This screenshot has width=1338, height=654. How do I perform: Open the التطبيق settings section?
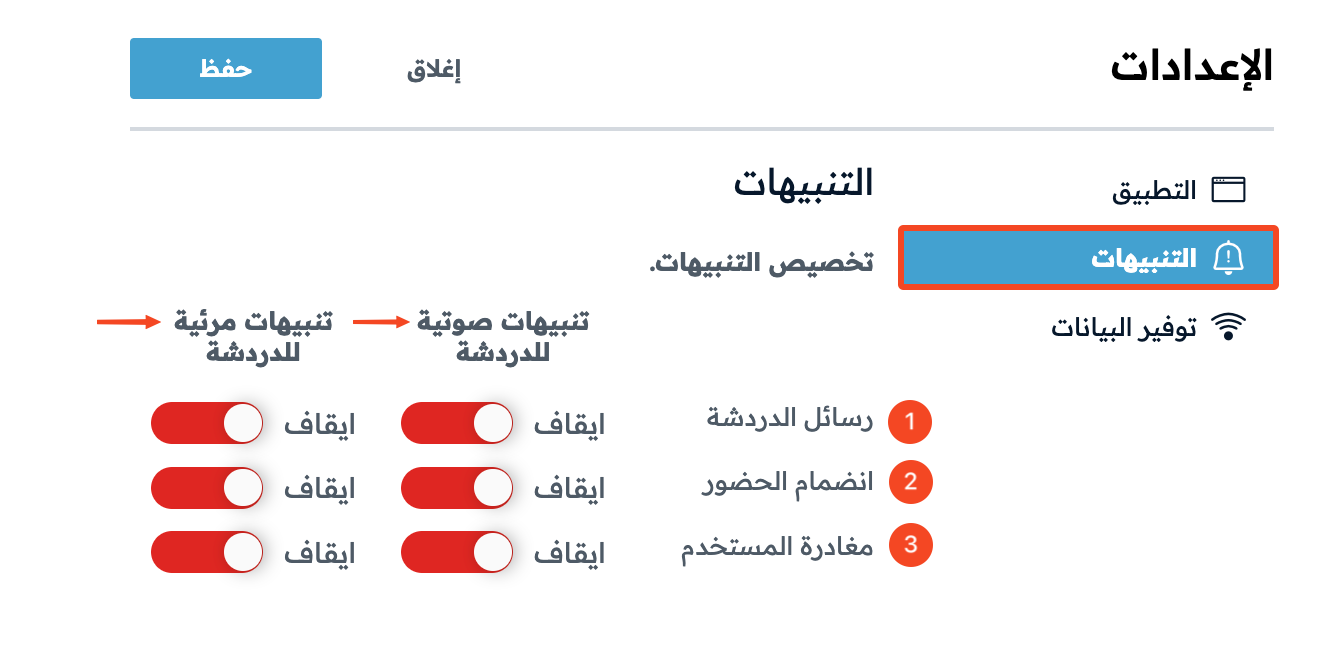click(x=1179, y=190)
